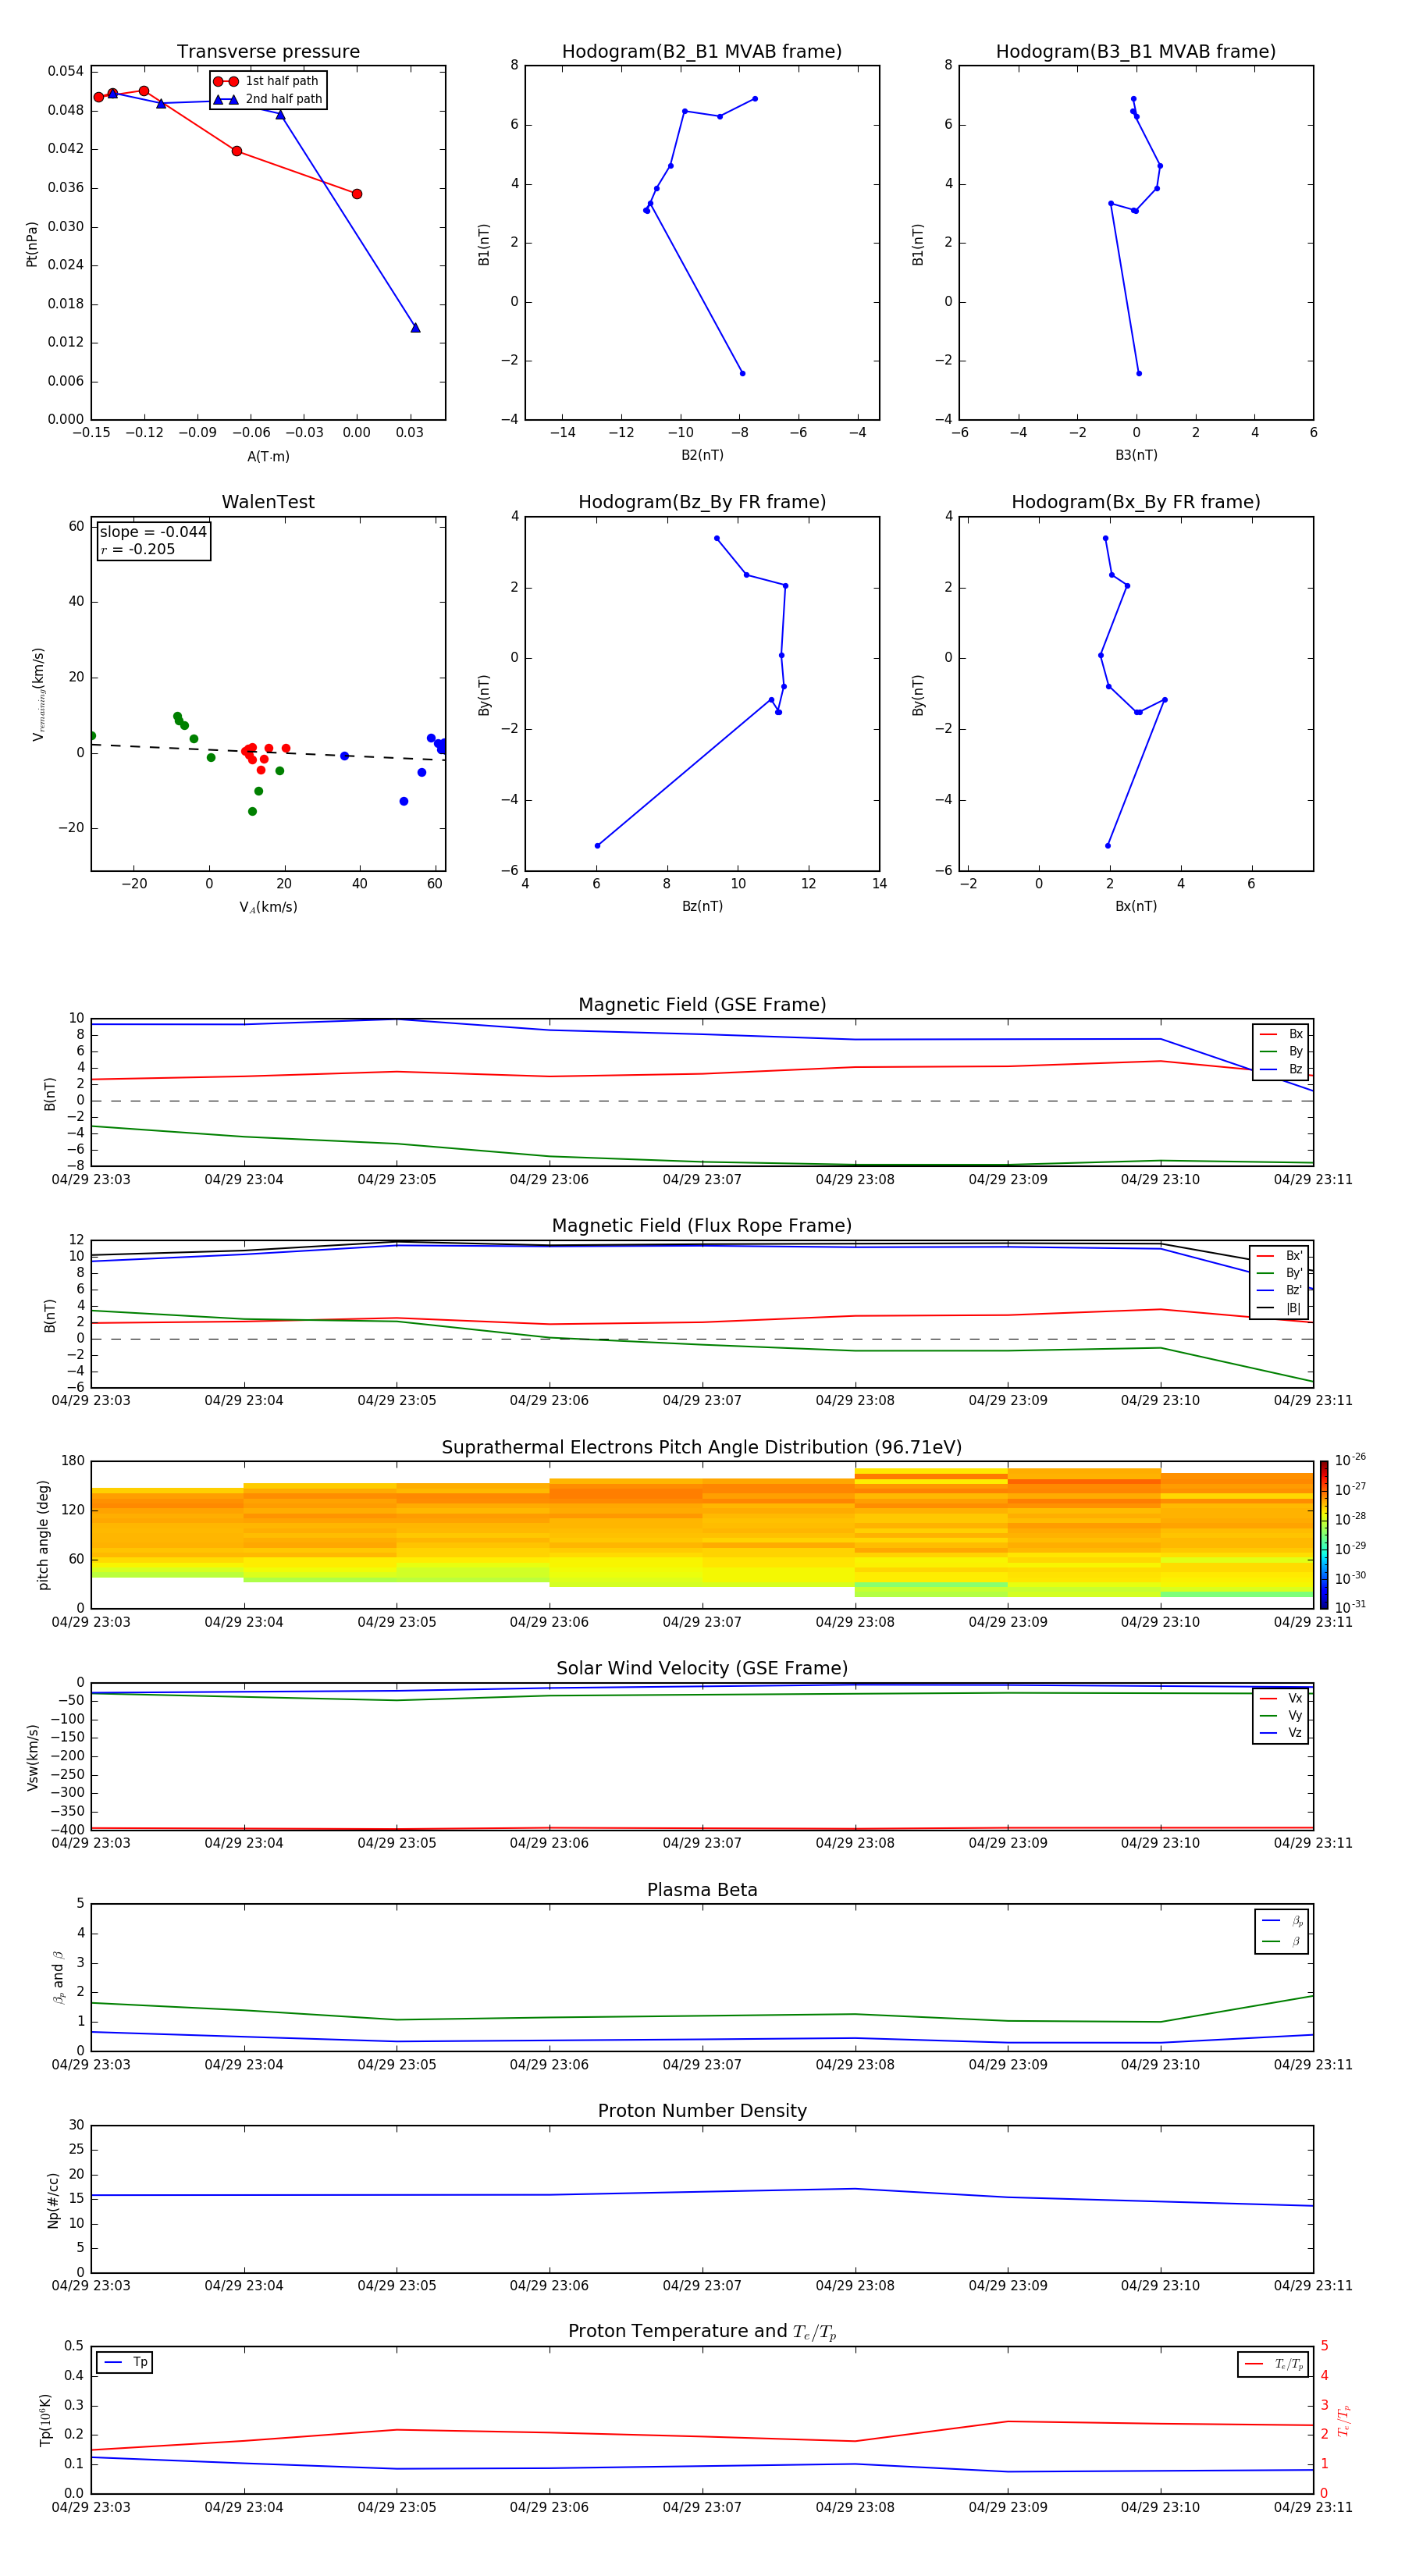Select the "A(T·m)" x-axis label
This screenshot has height=2576, width=1405.
[x=268, y=457]
